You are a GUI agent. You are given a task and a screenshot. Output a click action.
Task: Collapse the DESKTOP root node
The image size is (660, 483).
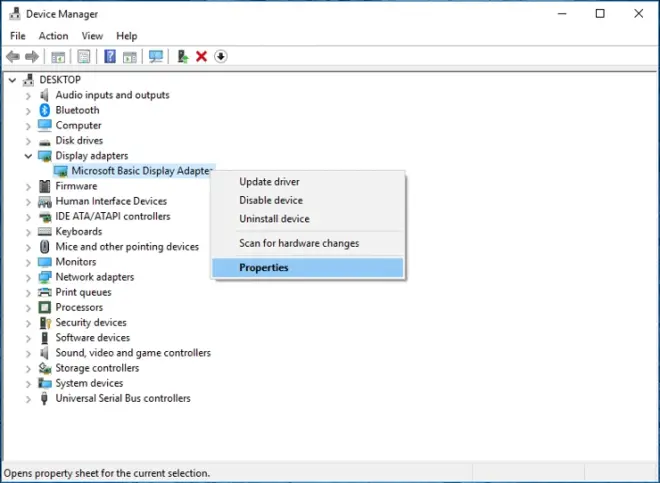tap(13, 80)
